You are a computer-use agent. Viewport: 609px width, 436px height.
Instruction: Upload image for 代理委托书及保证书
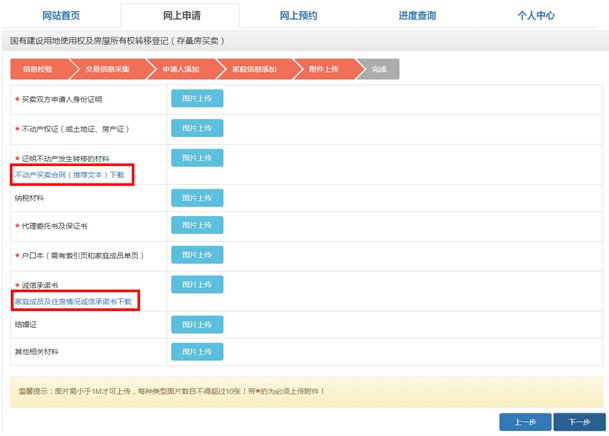point(197,225)
